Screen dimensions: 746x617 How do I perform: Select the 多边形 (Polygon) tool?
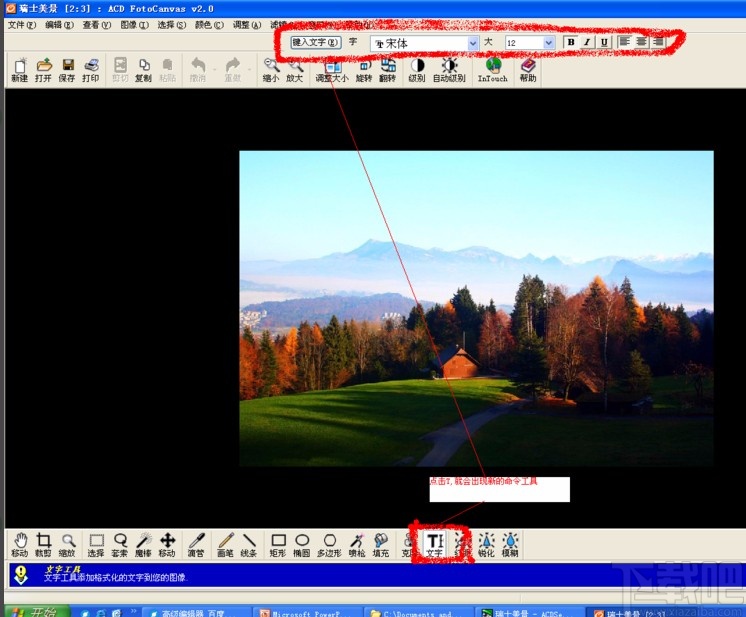pos(329,545)
